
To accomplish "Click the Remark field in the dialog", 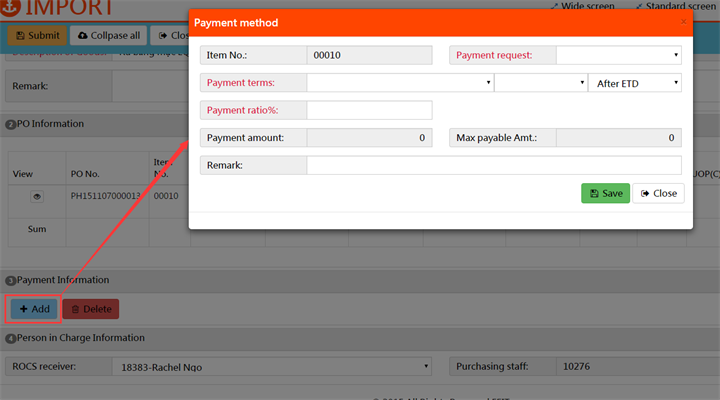I will coord(493,165).
